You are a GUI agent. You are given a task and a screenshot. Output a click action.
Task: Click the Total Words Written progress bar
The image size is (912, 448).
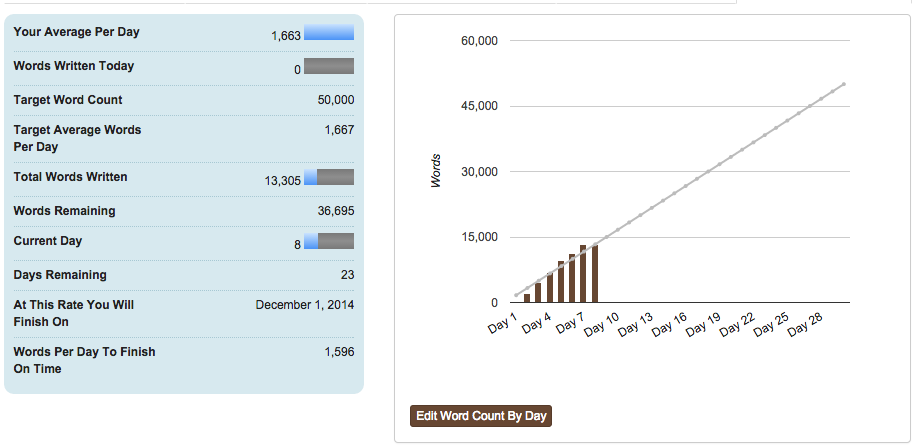click(x=329, y=177)
